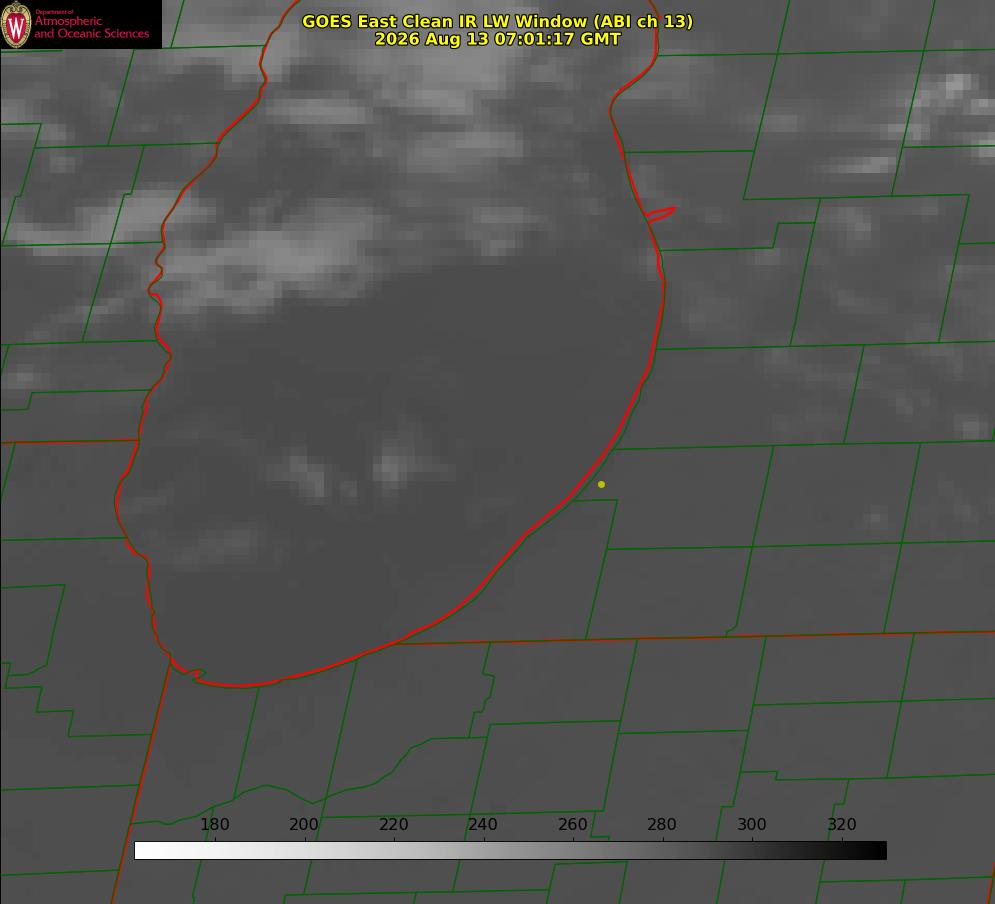Click the Atmospheric and Oceanic Sciences text
Viewport: 995px width, 904px height.
tap(91, 27)
